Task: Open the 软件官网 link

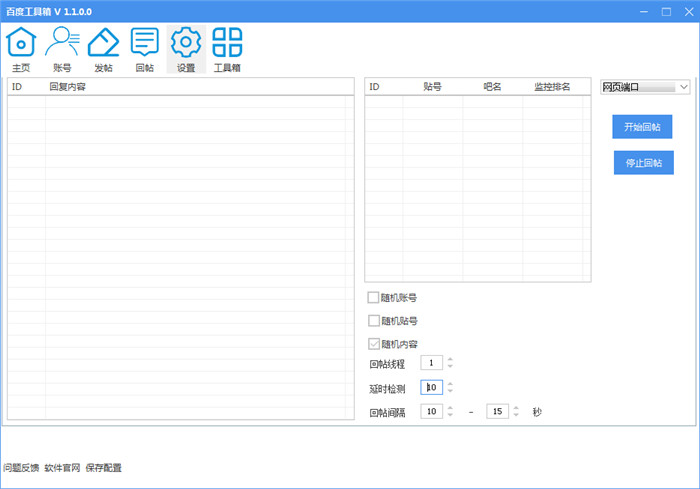Action: click(62, 468)
